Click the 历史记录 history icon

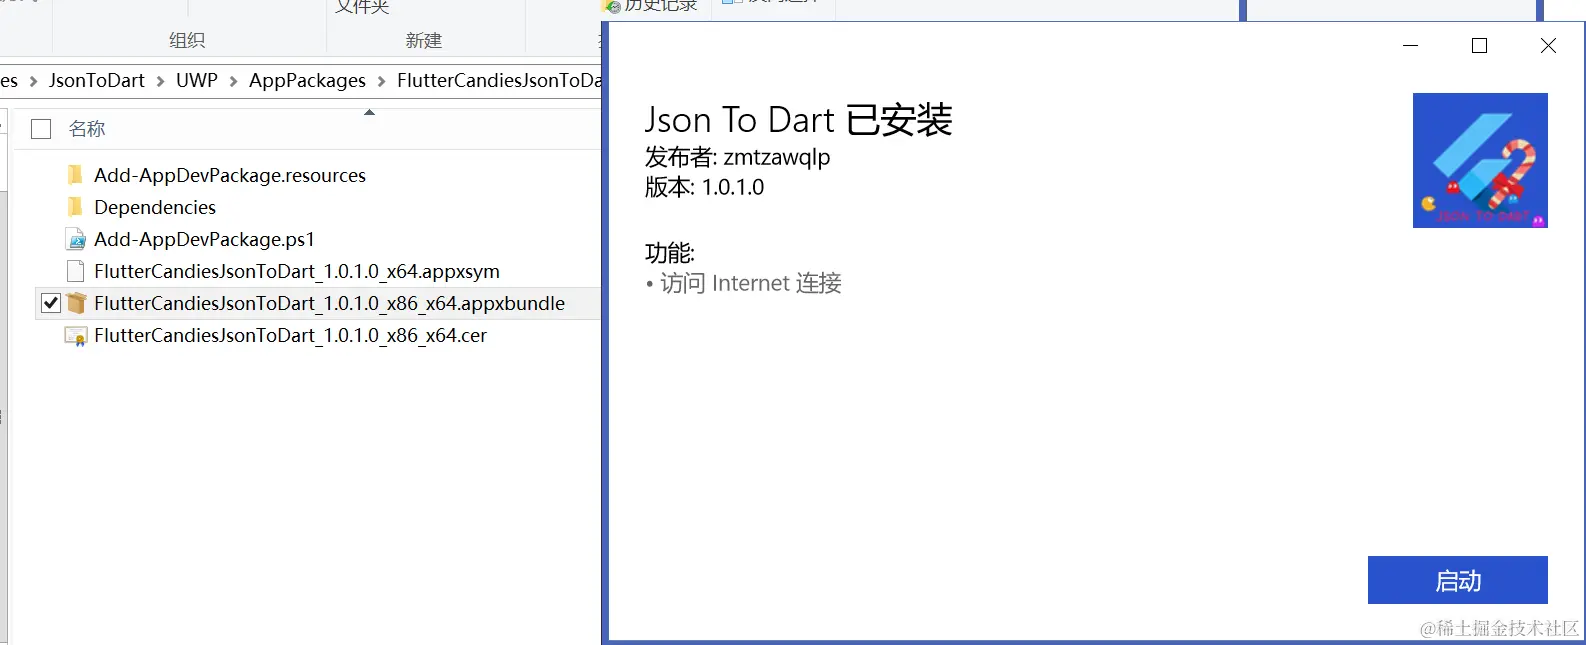[613, 6]
